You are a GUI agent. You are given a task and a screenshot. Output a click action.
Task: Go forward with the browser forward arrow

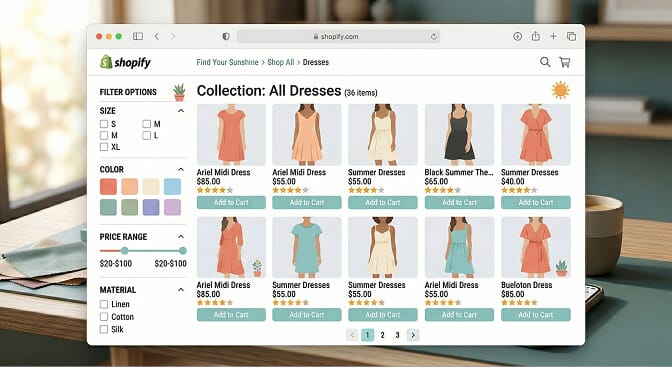coord(173,36)
